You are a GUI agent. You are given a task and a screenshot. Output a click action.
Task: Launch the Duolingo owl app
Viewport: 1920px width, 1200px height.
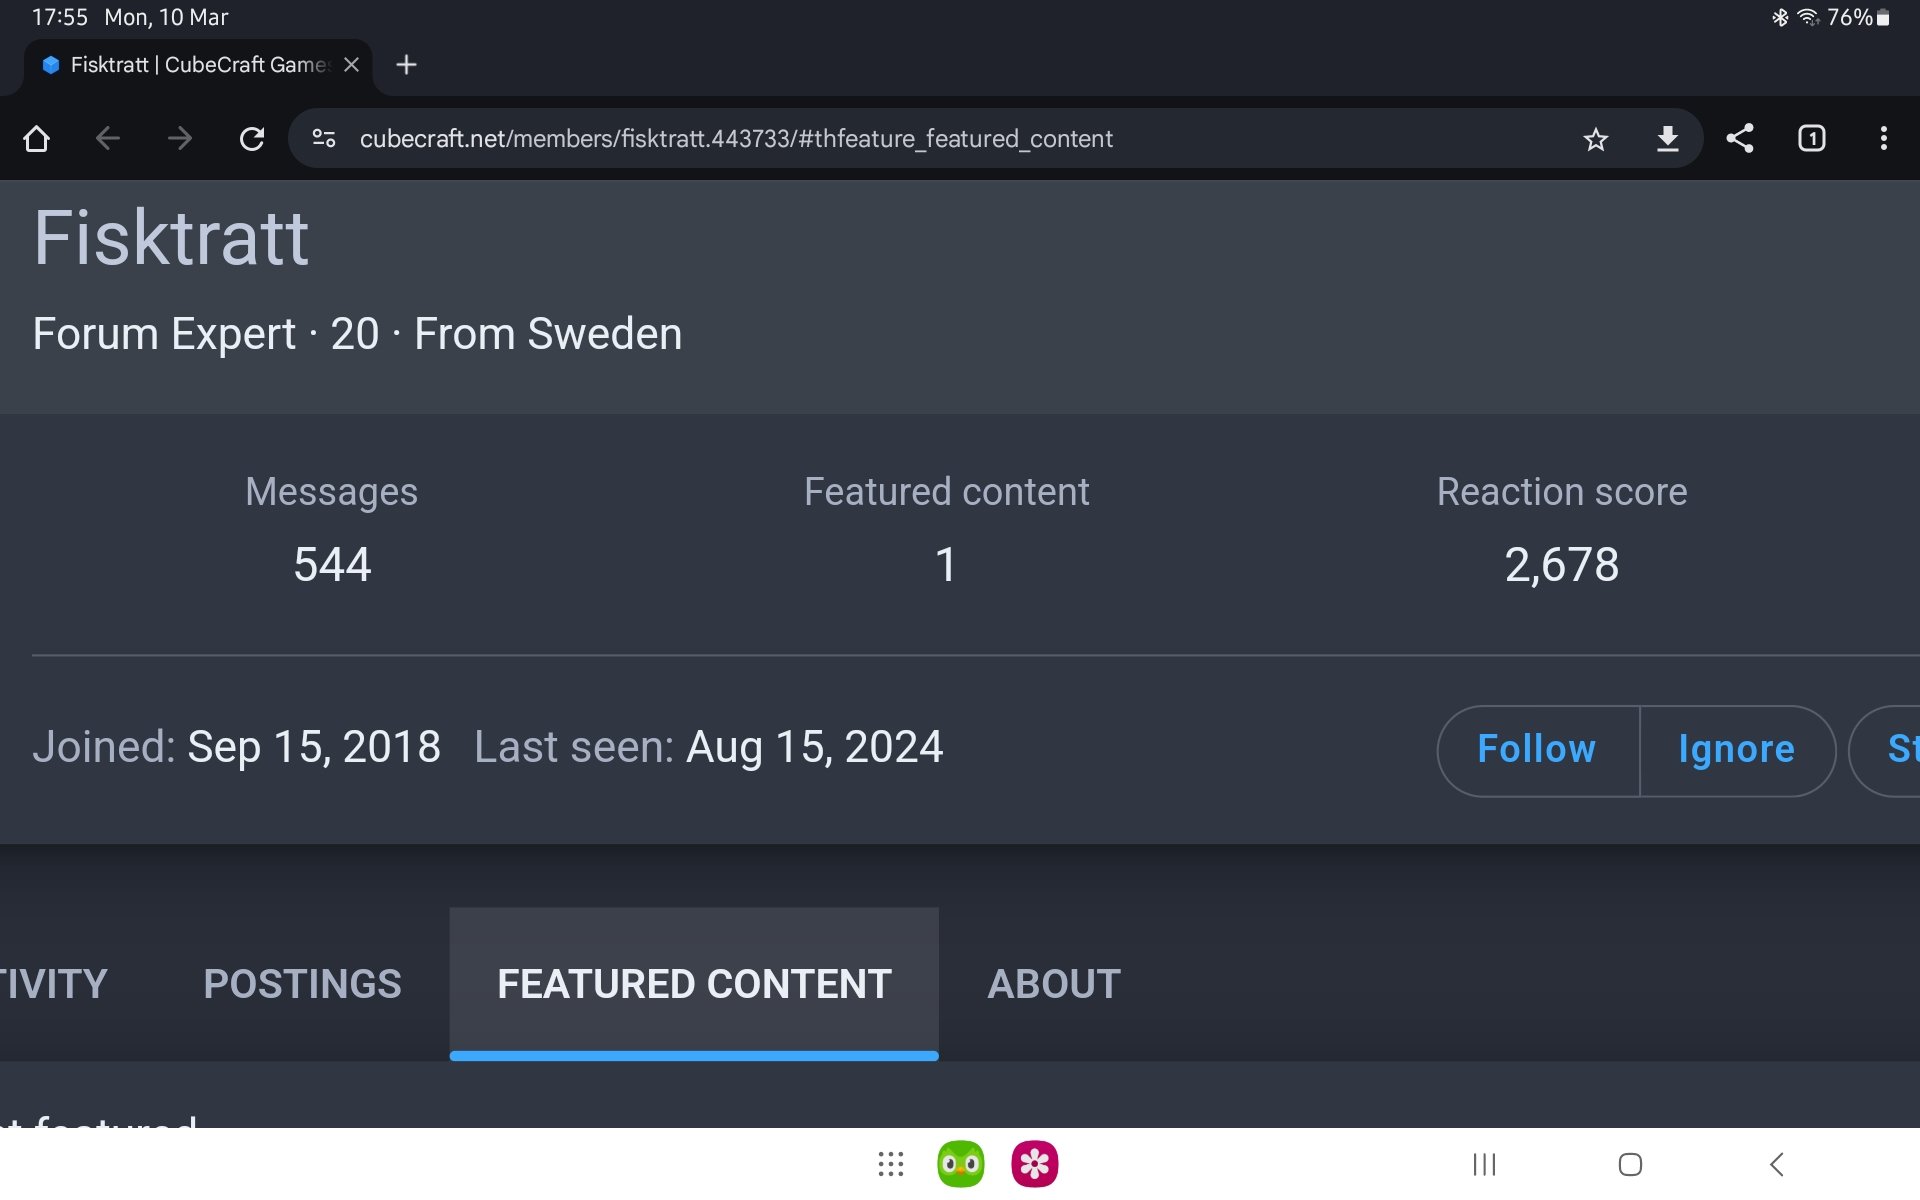(x=960, y=1164)
